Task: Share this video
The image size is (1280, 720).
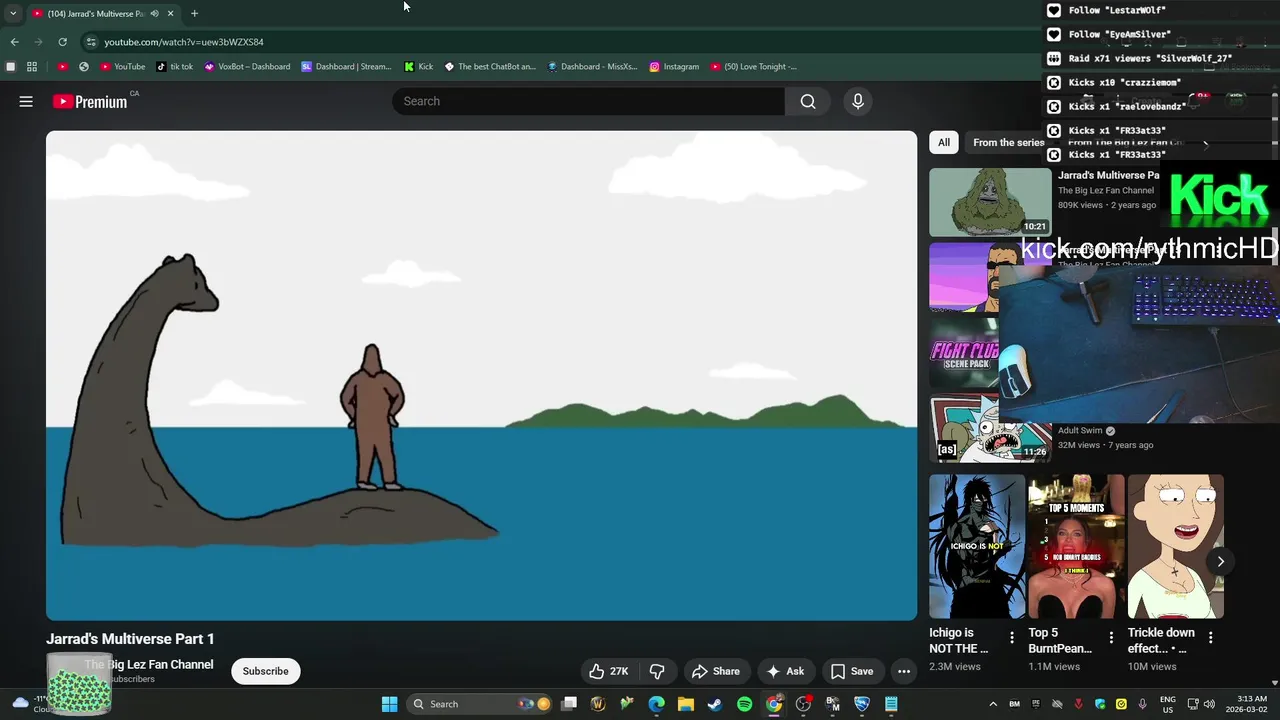Action: pos(716,671)
